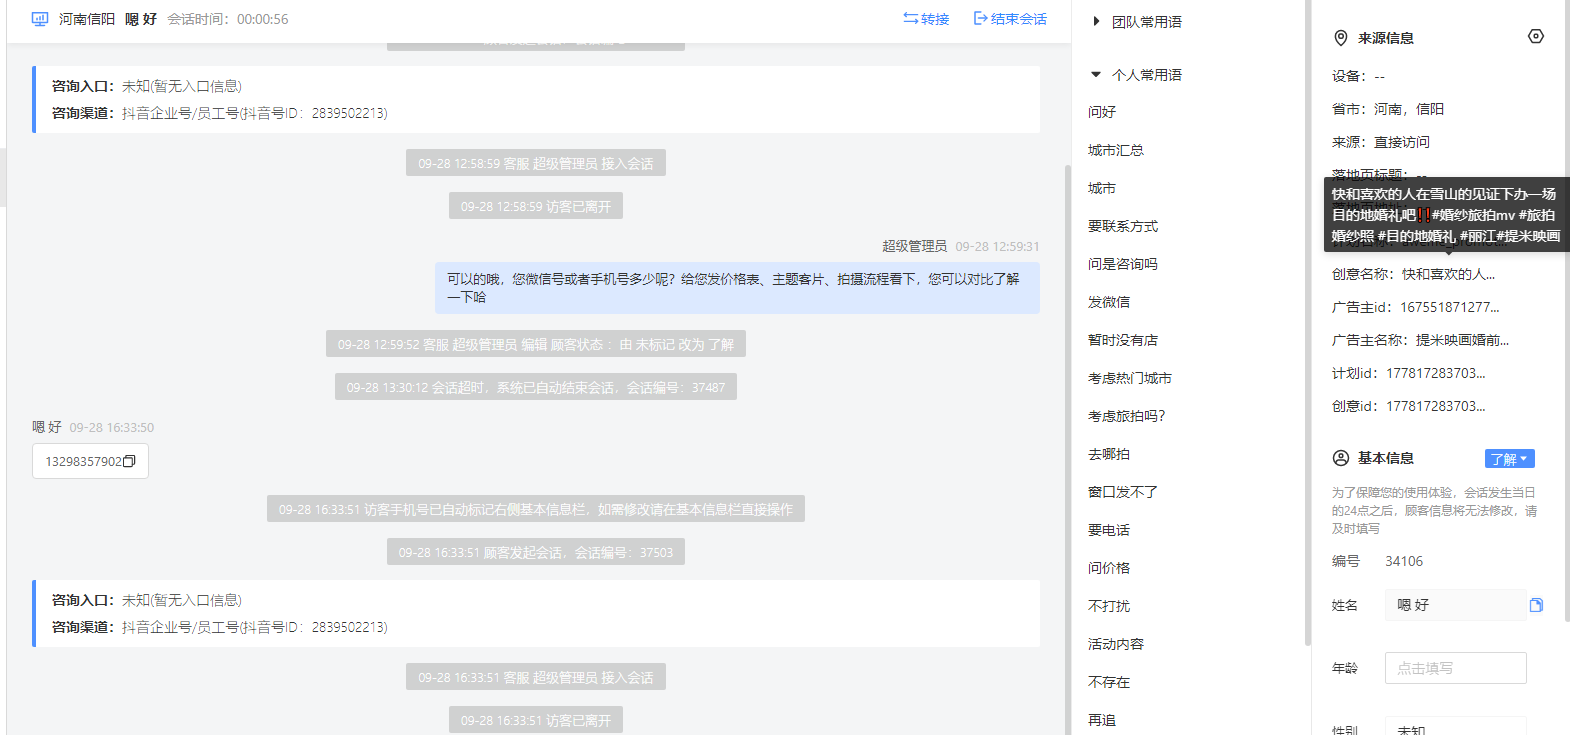Screen dimensions: 1570x735
Task: Open the 了解 status dropdown
Action: pyautogui.click(x=1509, y=459)
